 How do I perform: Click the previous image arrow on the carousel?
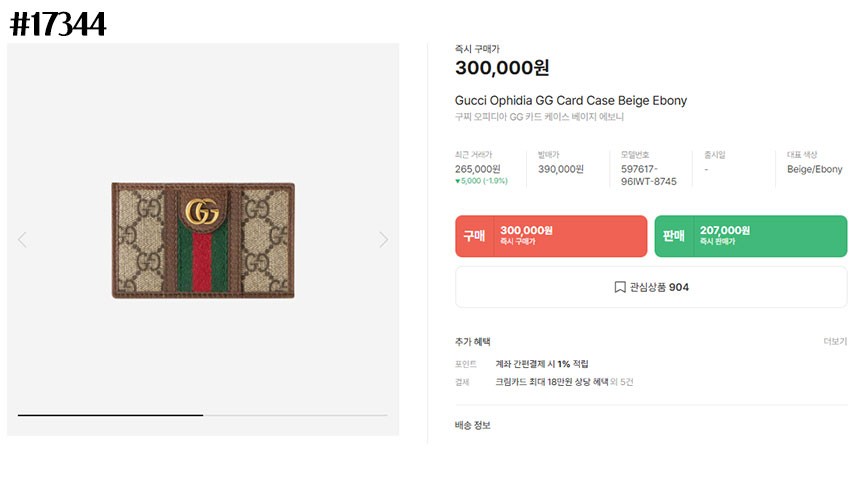click(22, 240)
